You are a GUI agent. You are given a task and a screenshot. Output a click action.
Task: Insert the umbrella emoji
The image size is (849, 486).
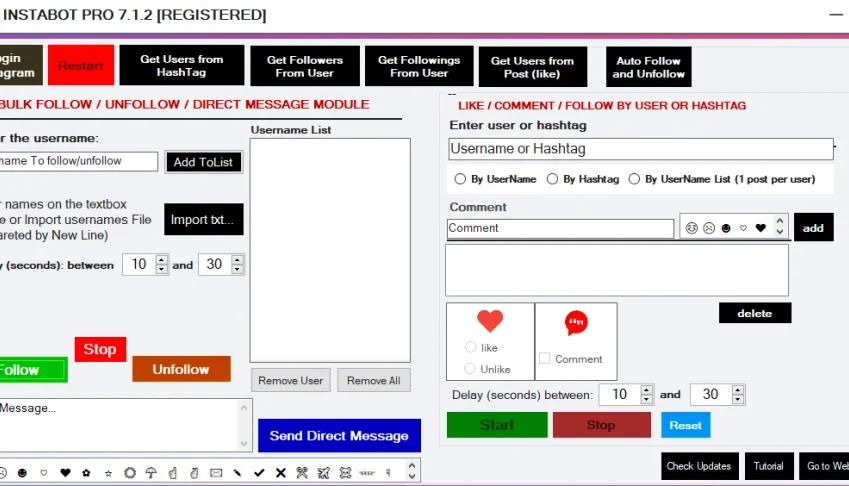click(151, 473)
